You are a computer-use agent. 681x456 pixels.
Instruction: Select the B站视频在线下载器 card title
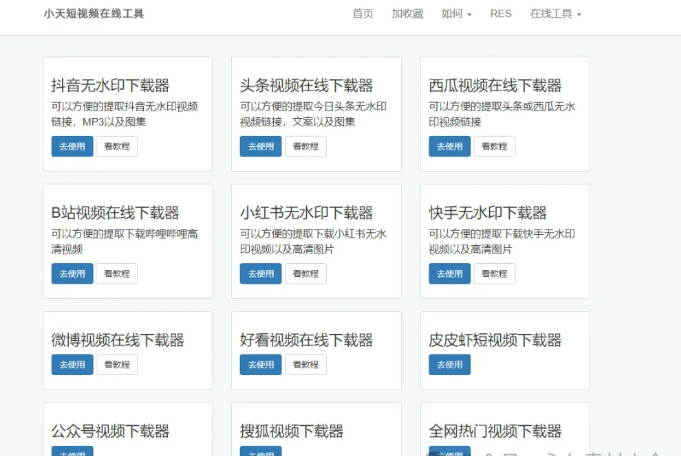click(115, 213)
